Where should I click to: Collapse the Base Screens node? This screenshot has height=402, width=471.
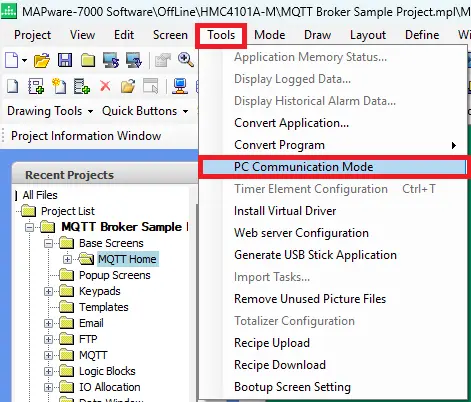click(48, 243)
